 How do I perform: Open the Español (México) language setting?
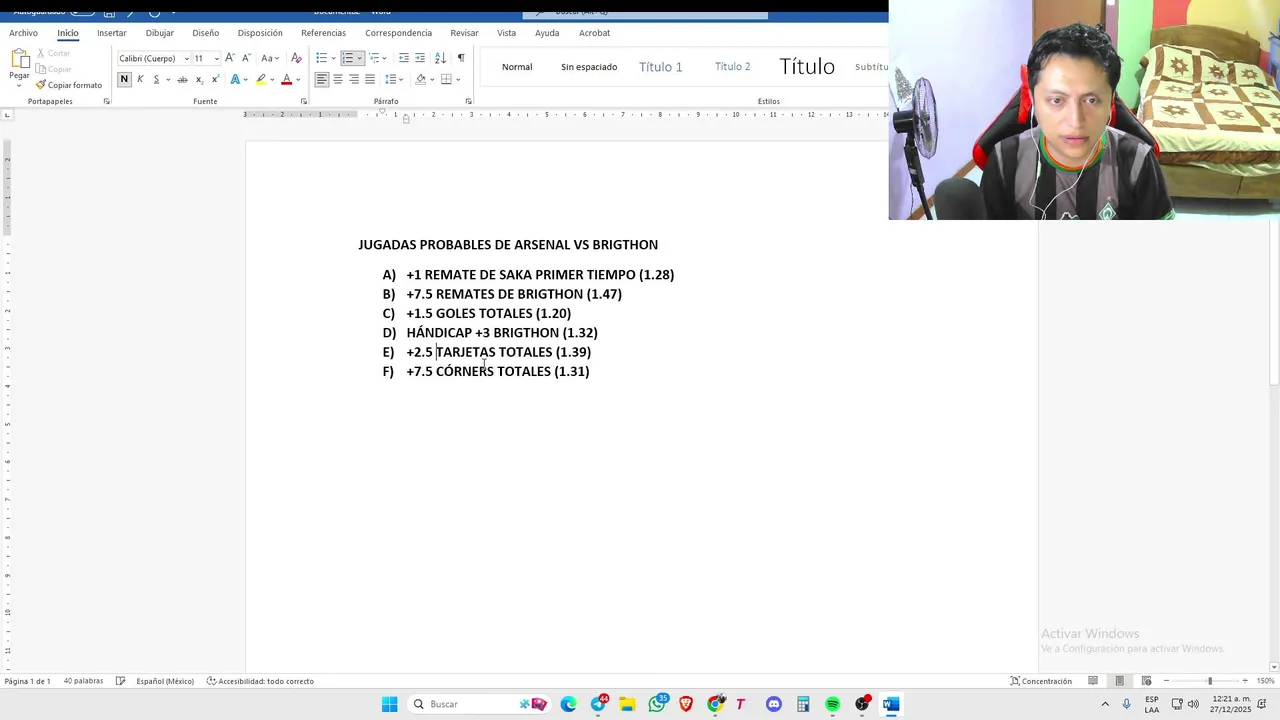(x=165, y=681)
